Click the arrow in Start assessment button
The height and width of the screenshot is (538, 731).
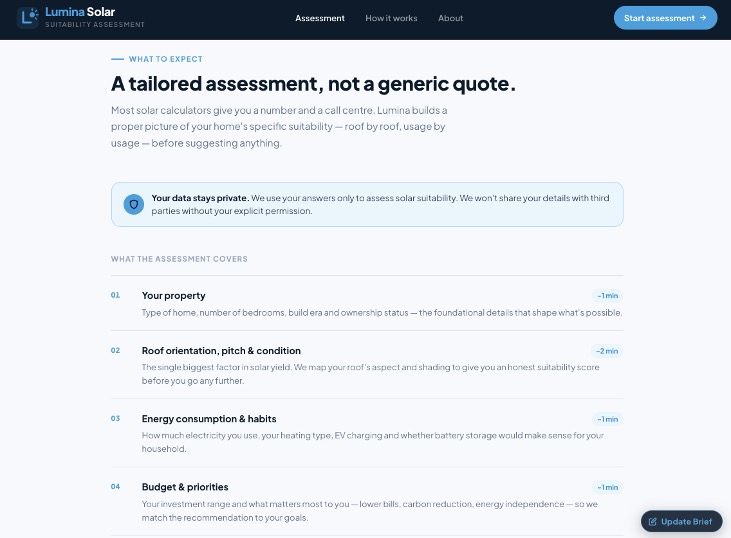coord(703,18)
